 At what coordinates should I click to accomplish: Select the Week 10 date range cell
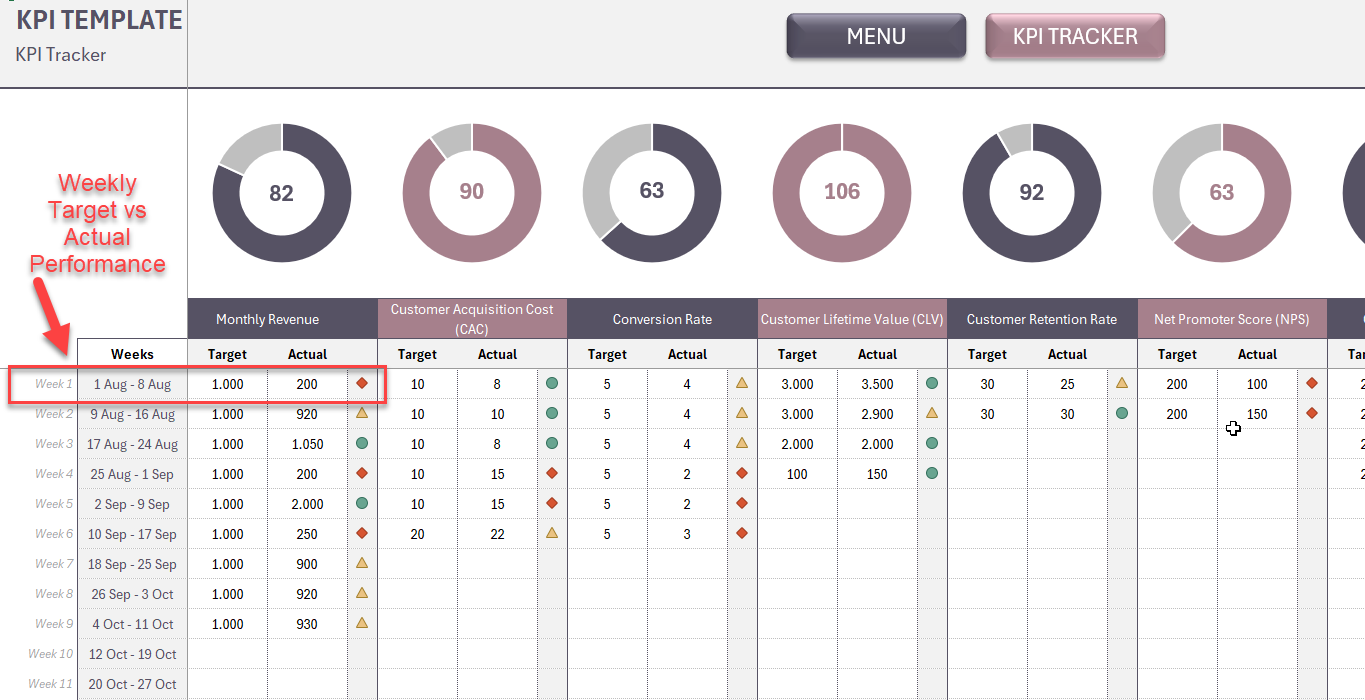point(133,653)
